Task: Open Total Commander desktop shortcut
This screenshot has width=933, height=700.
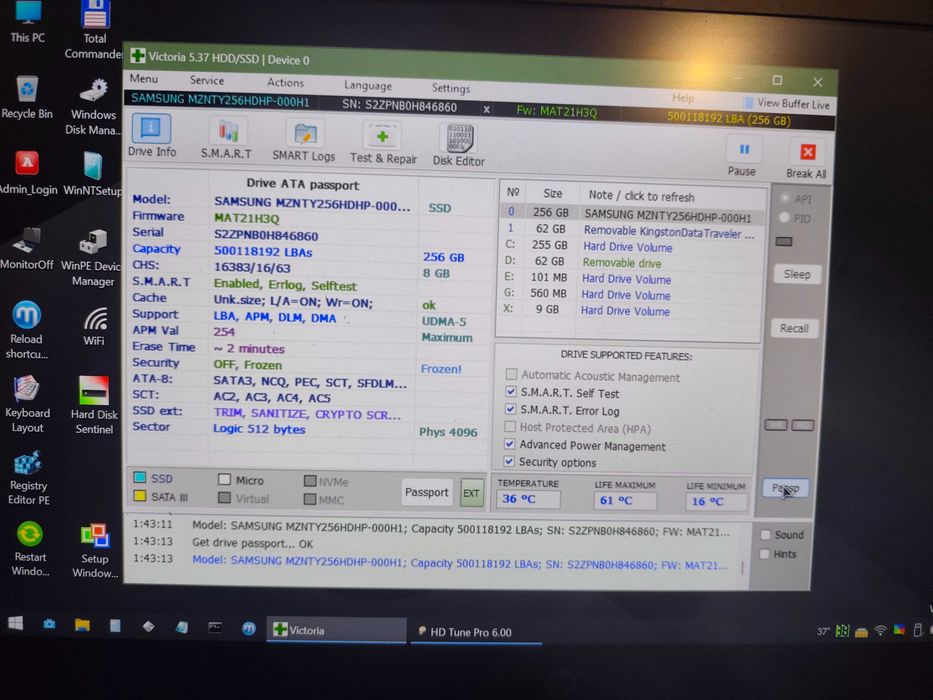Action: (x=94, y=30)
